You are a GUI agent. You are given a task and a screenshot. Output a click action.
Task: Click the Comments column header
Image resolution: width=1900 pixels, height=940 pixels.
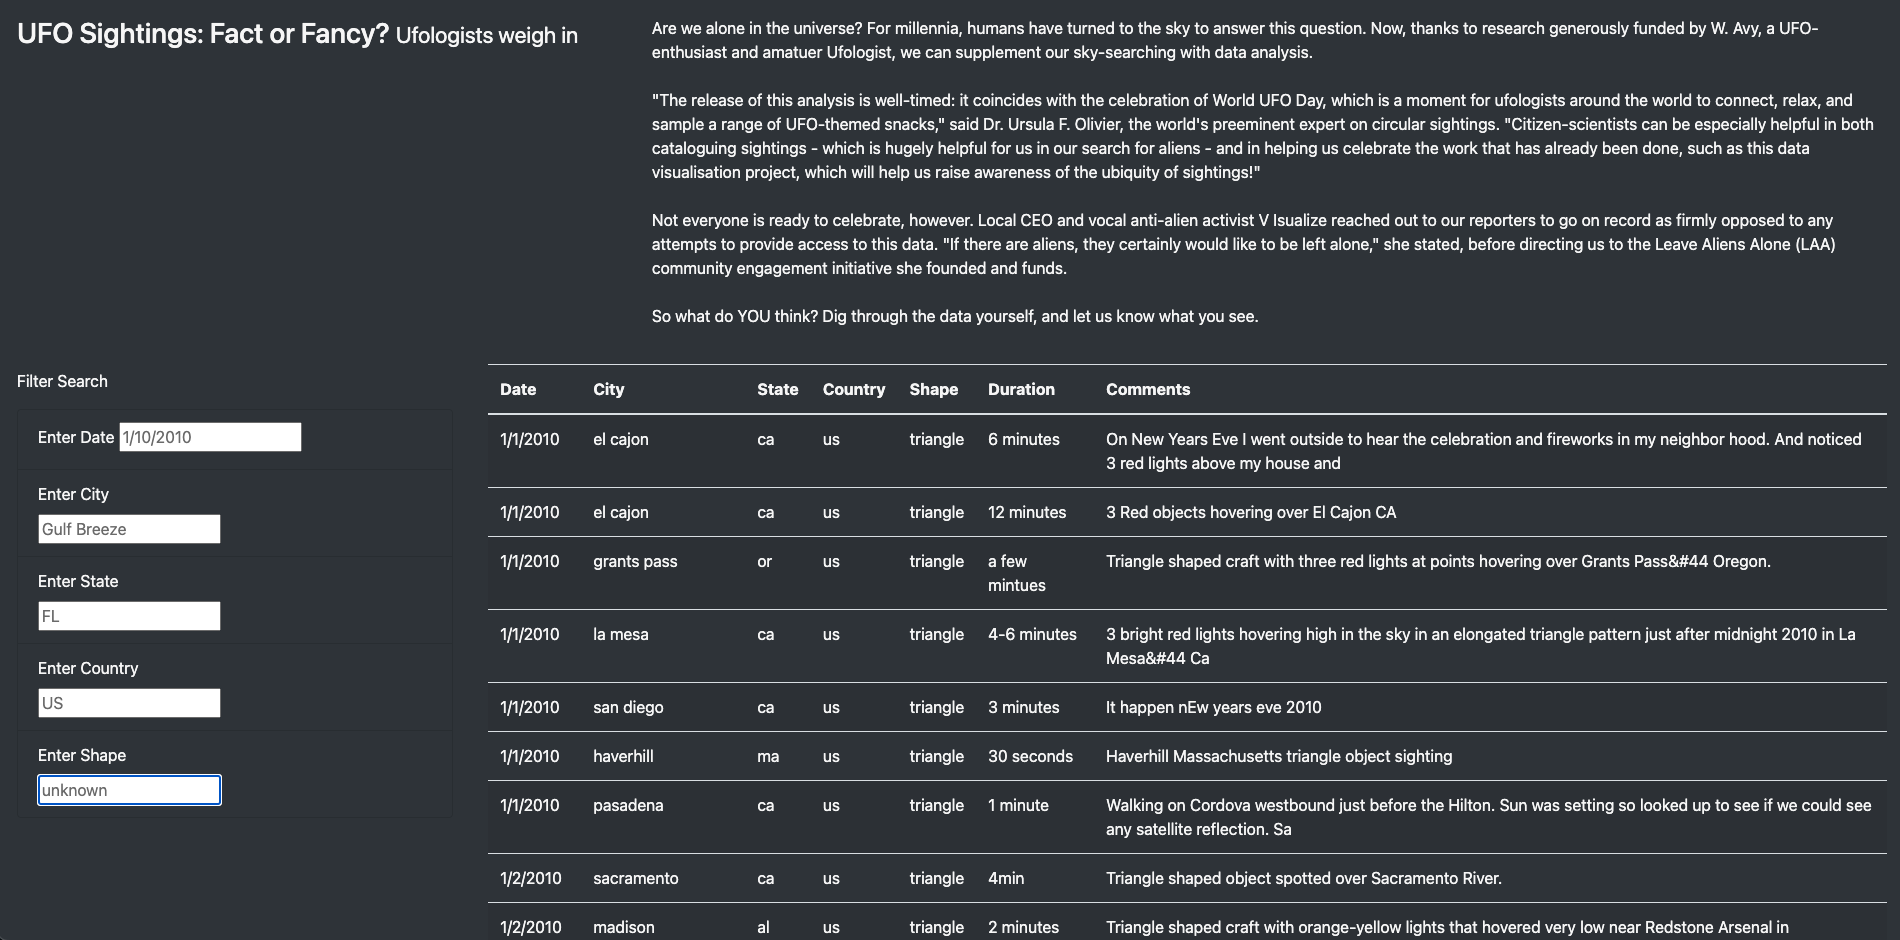click(1147, 389)
